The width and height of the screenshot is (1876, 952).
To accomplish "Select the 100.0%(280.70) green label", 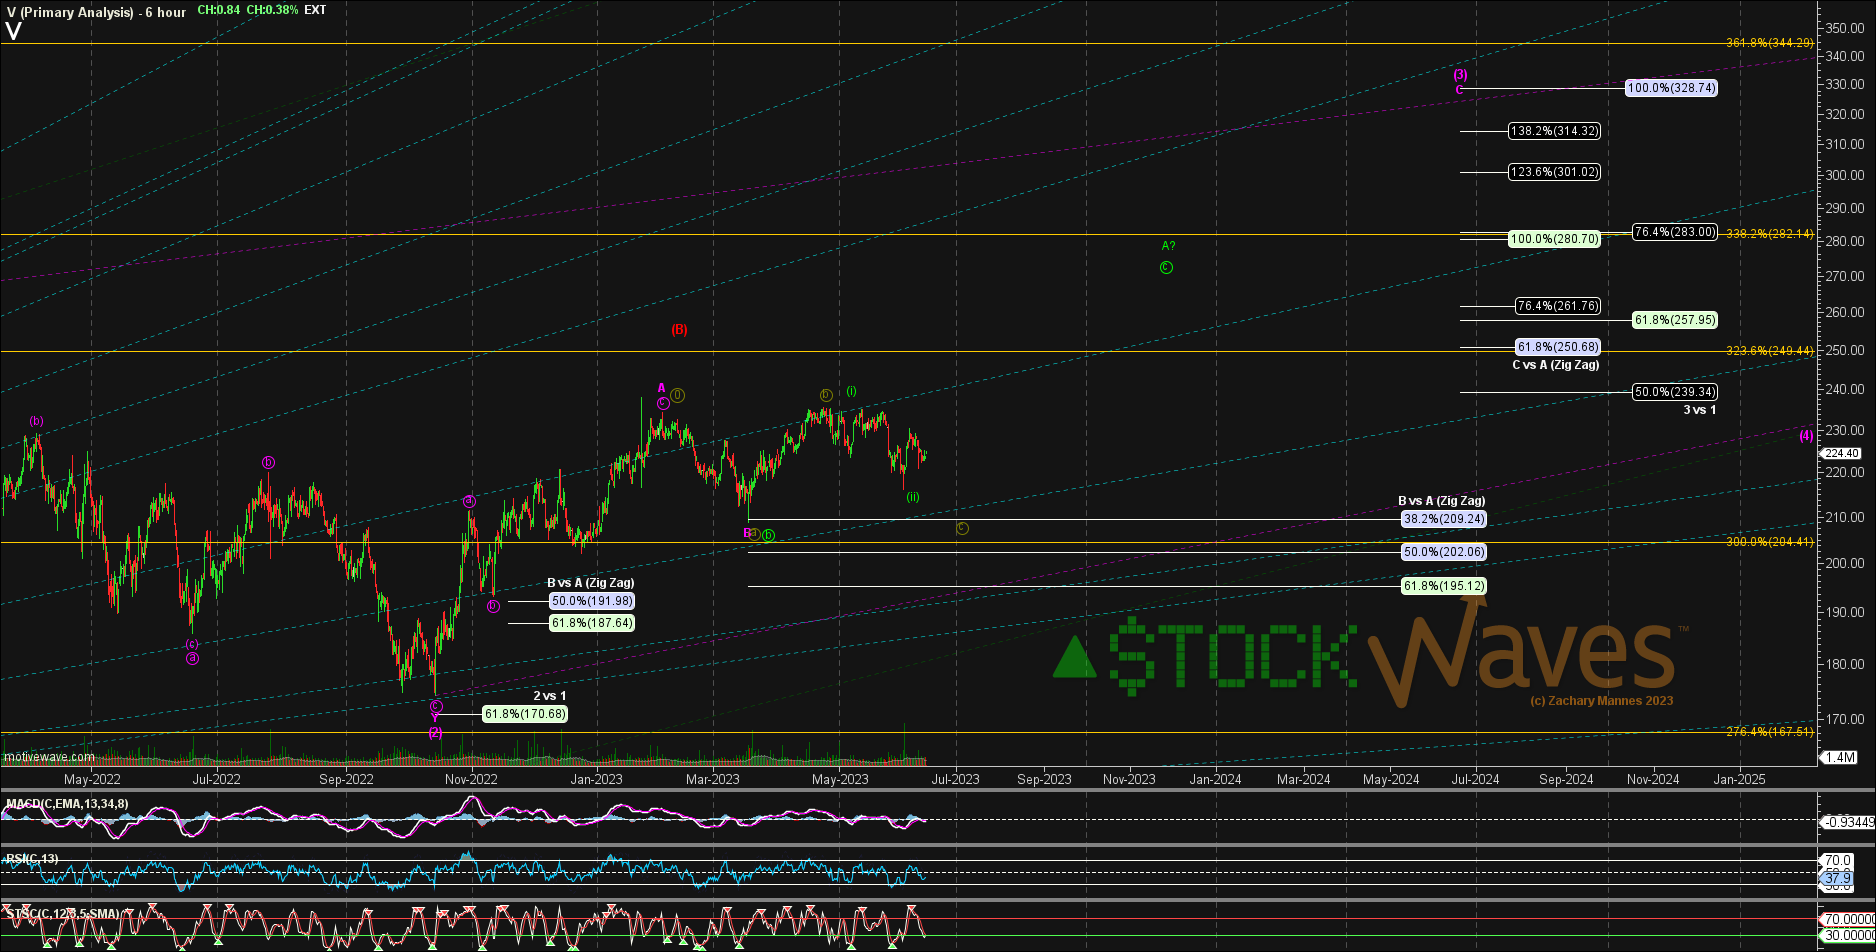I will (1554, 239).
